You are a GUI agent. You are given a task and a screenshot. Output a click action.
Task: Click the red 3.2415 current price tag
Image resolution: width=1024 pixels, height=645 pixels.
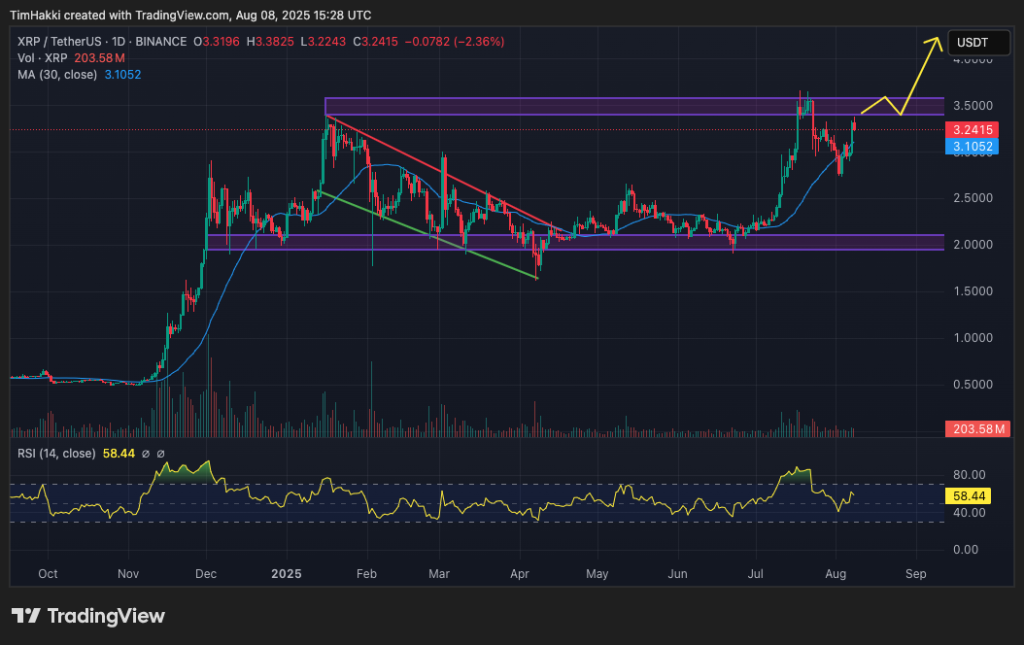pos(973,130)
